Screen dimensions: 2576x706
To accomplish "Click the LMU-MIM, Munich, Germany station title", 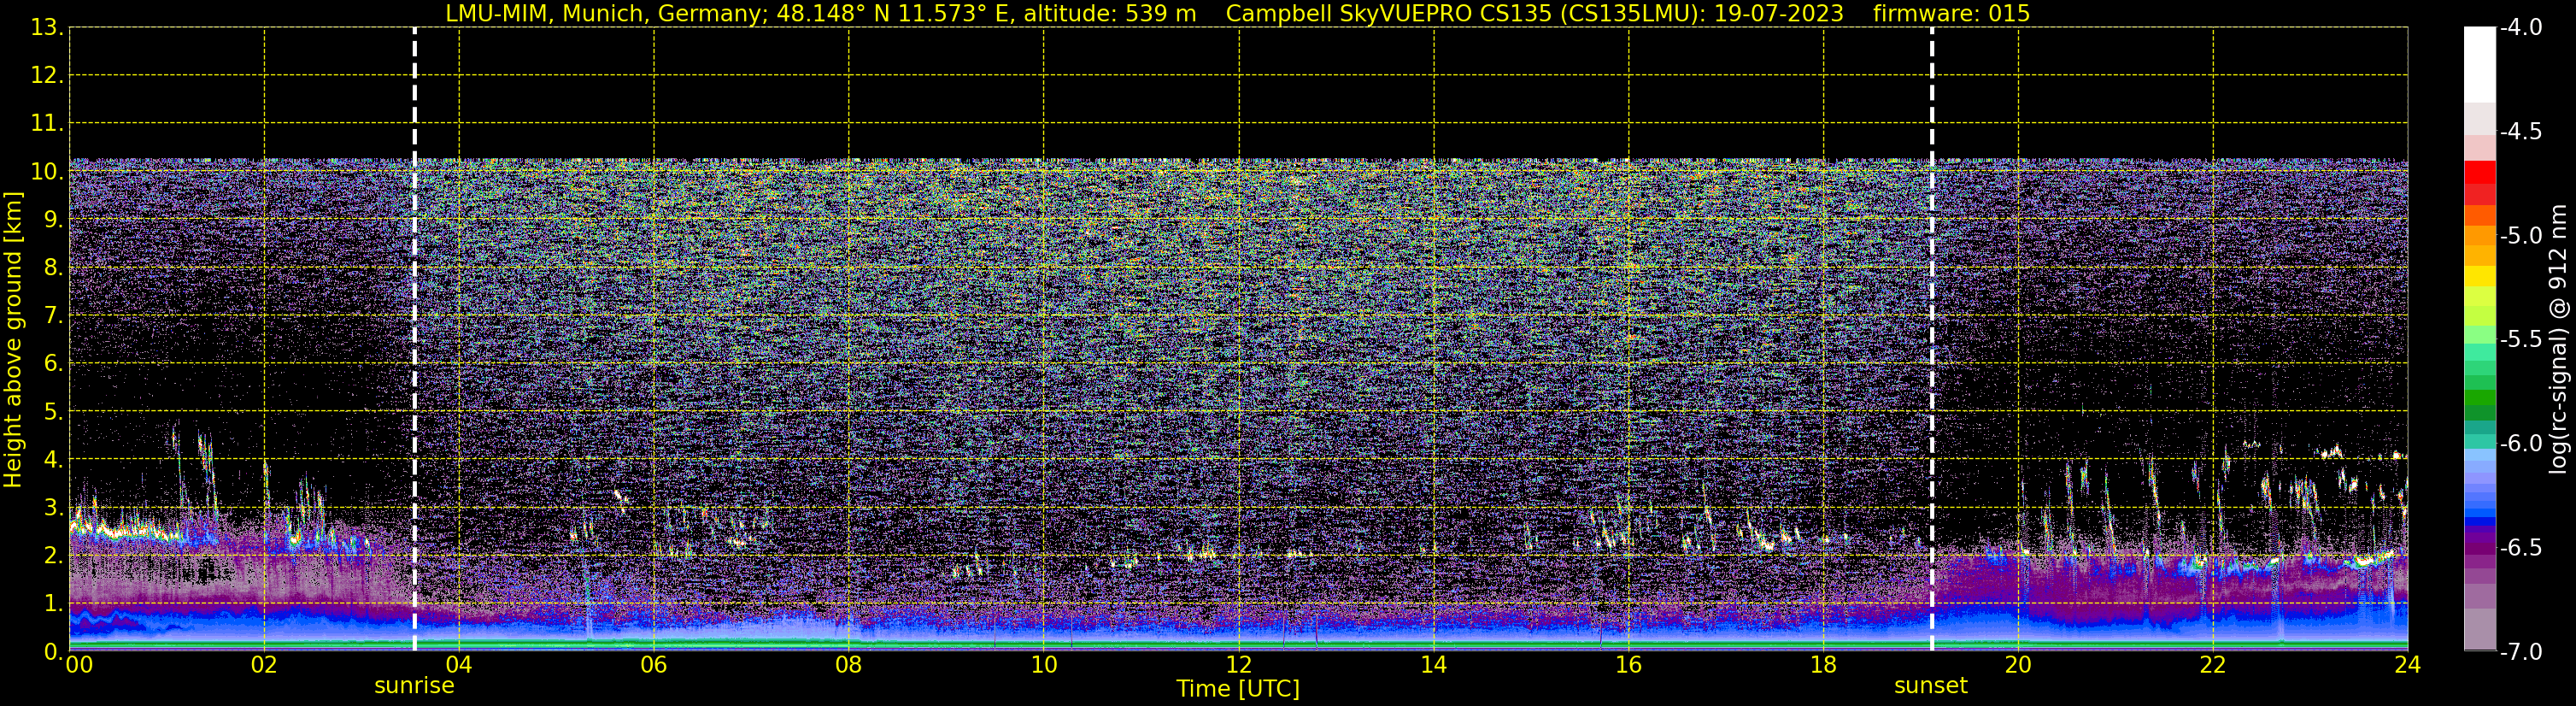I will point(608,13).
